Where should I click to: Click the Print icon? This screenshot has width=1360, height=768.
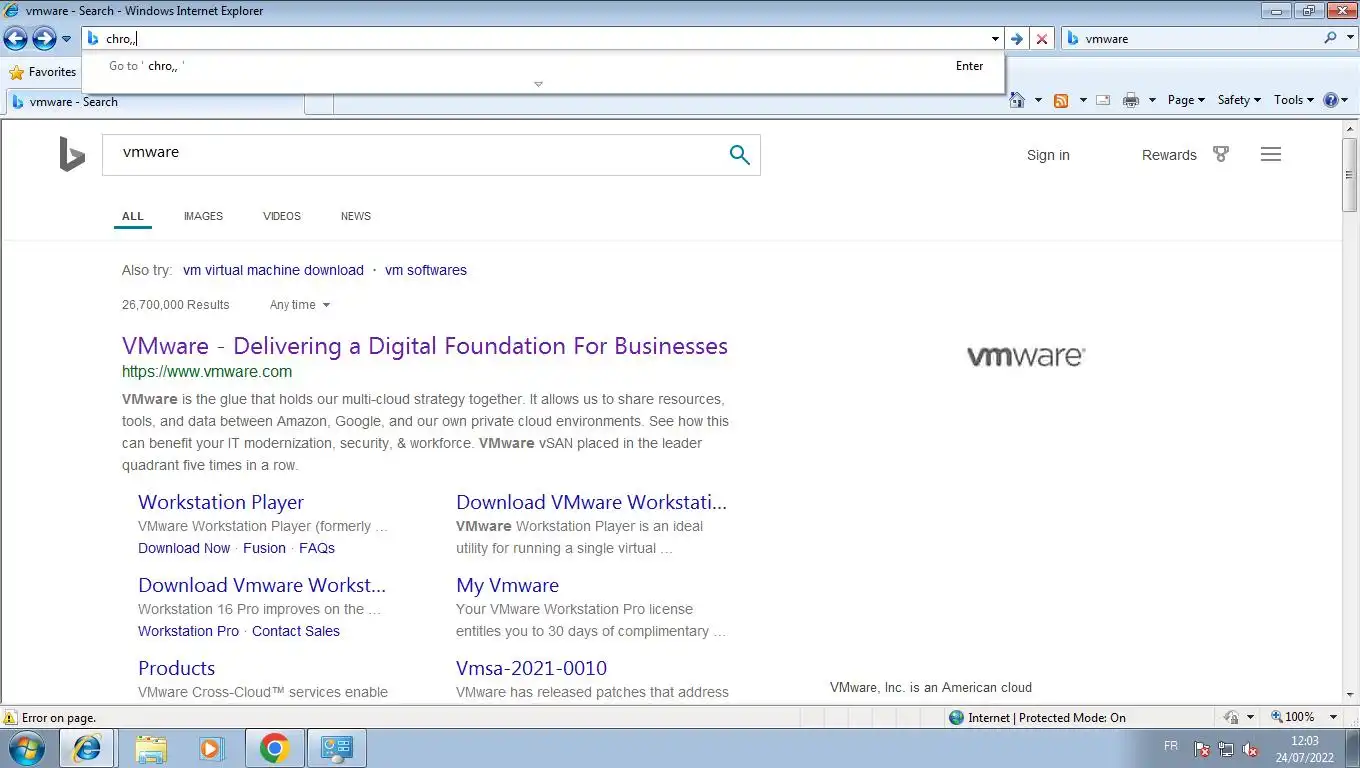click(1131, 100)
